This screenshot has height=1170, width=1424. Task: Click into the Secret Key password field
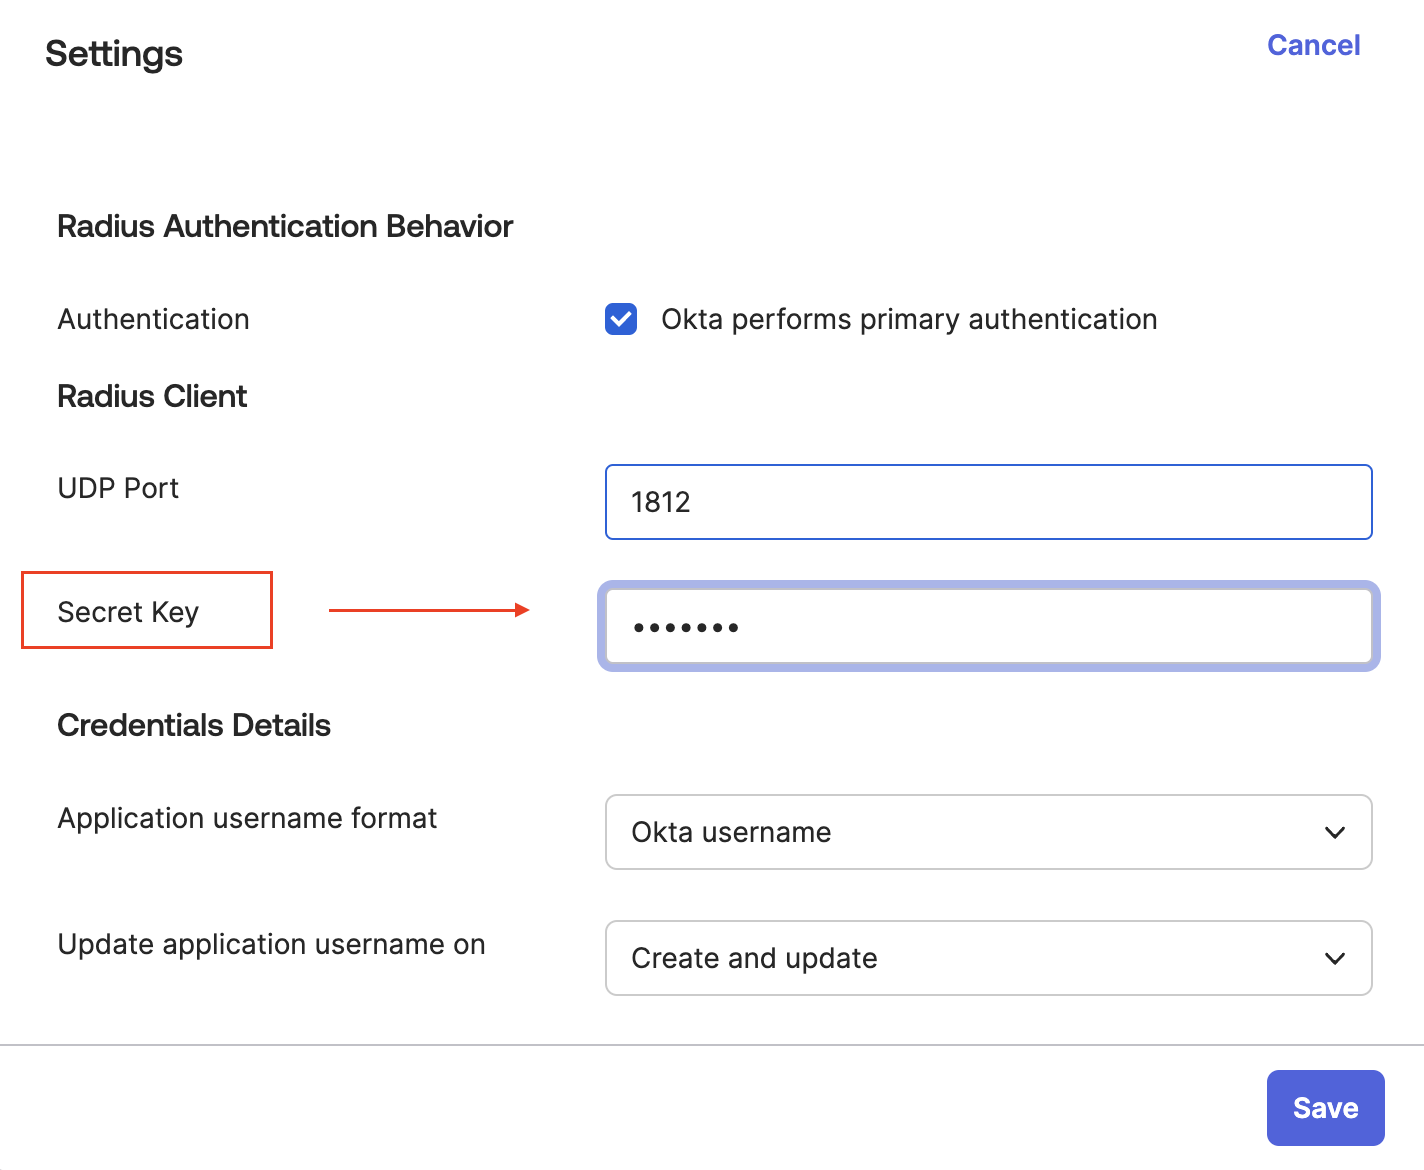coord(987,627)
